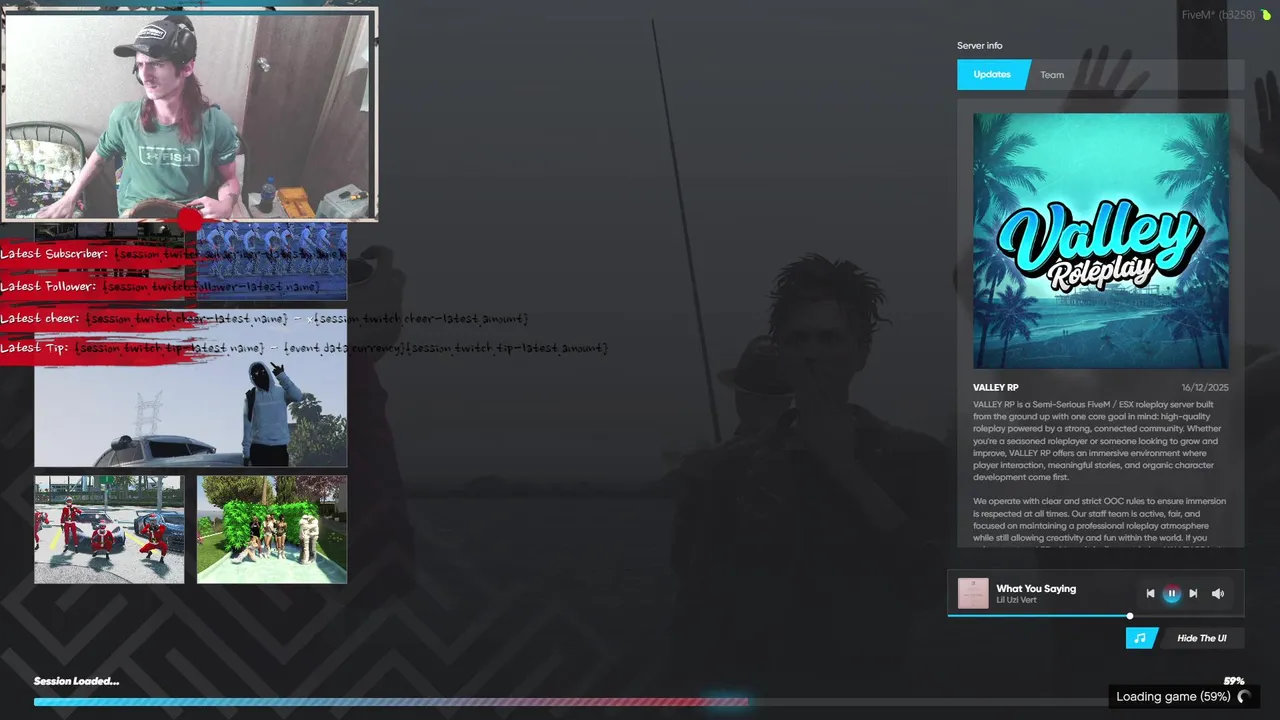This screenshot has height=720, width=1280.
Task: Open the green hedge group screenshot thumbnail
Action: [272, 529]
